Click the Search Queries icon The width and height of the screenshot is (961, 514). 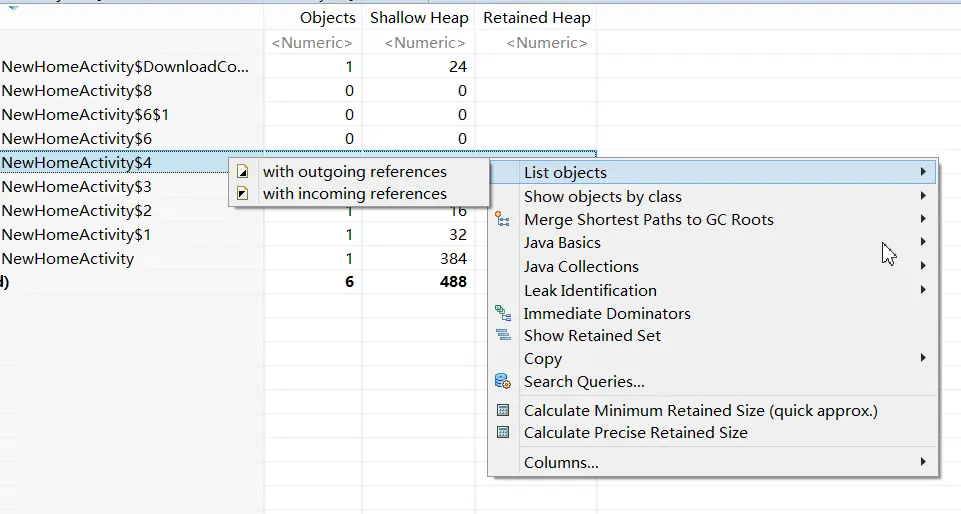(x=503, y=381)
